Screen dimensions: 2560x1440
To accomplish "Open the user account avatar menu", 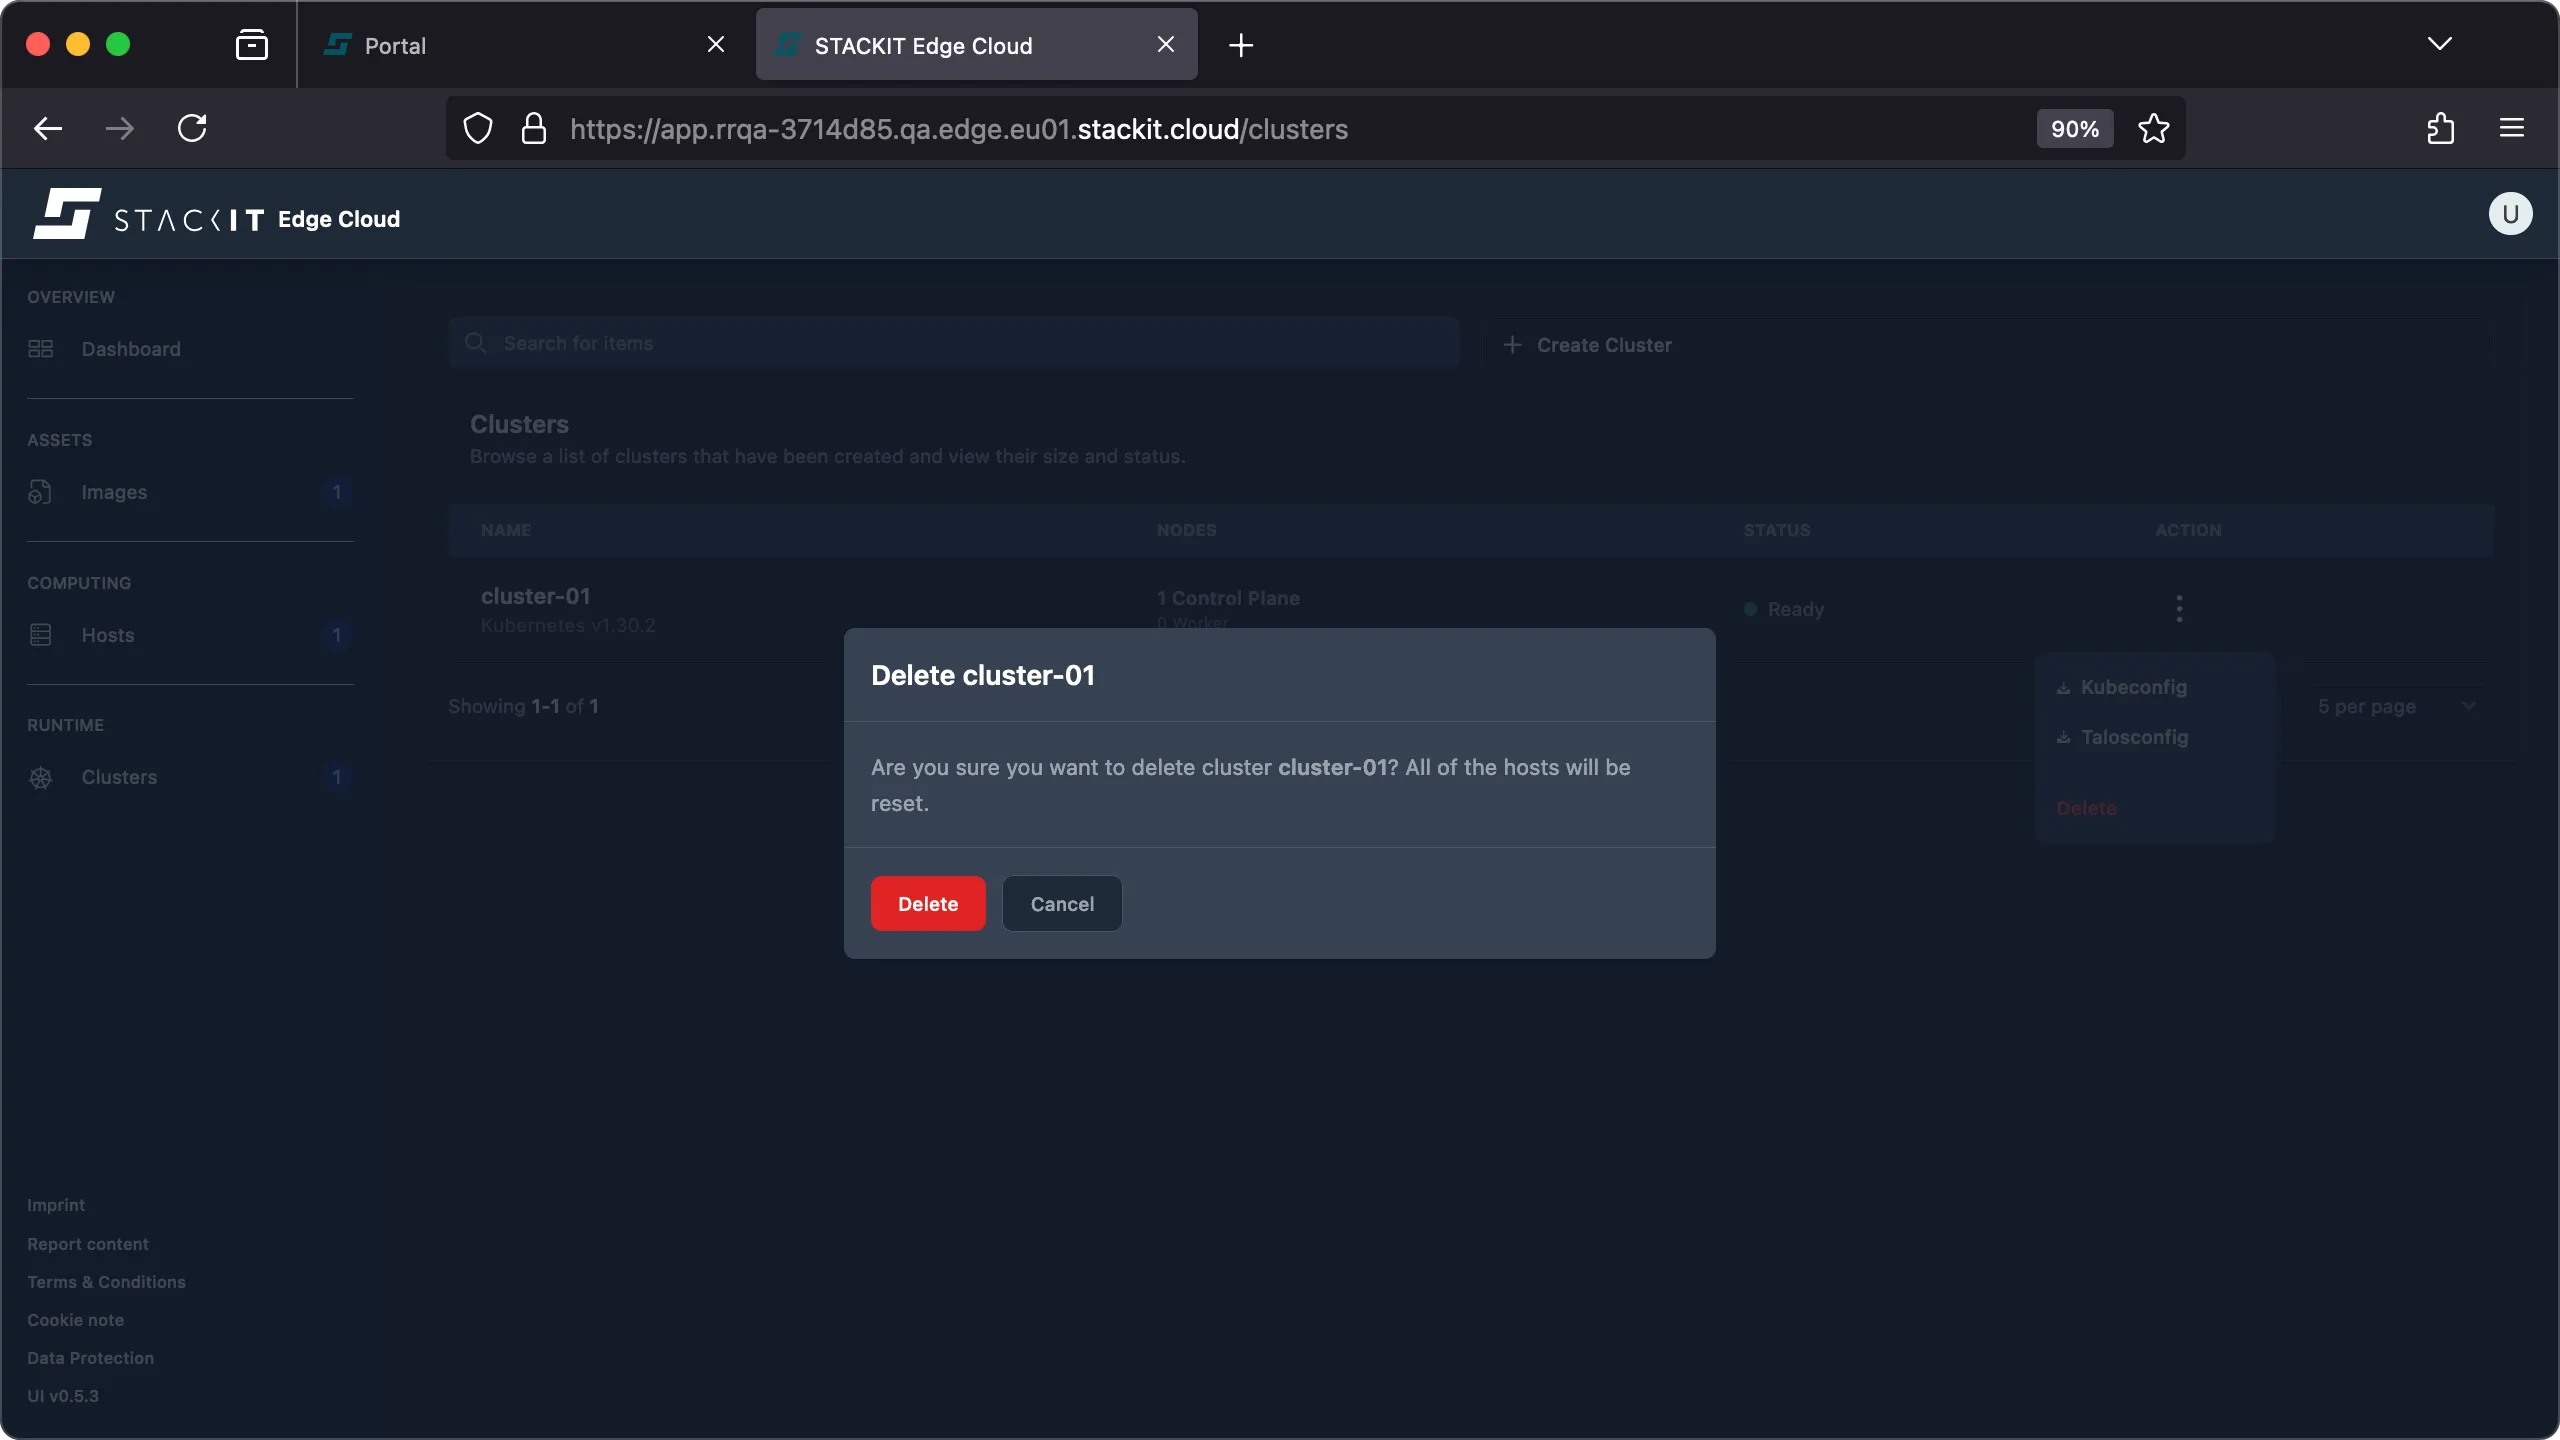I will pyautogui.click(x=2510, y=213).
